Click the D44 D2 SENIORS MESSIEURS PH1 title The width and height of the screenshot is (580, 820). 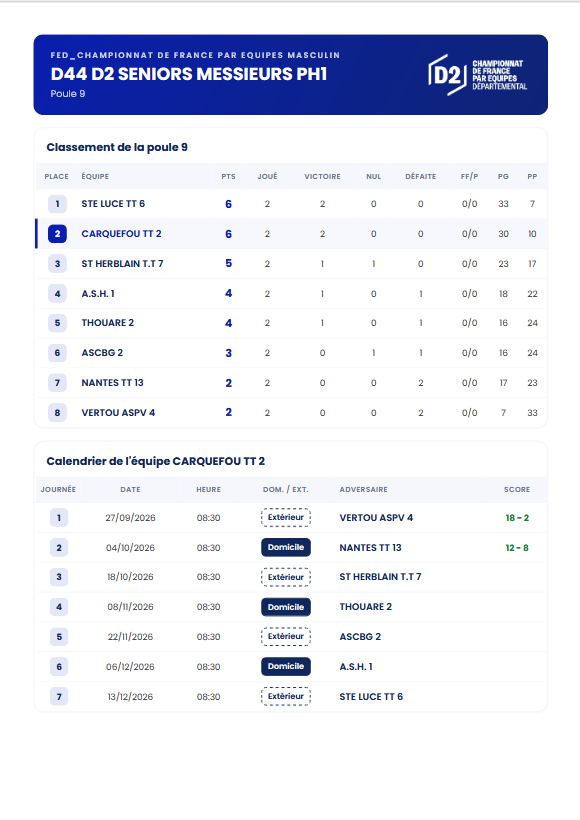(x=189, y=74)
